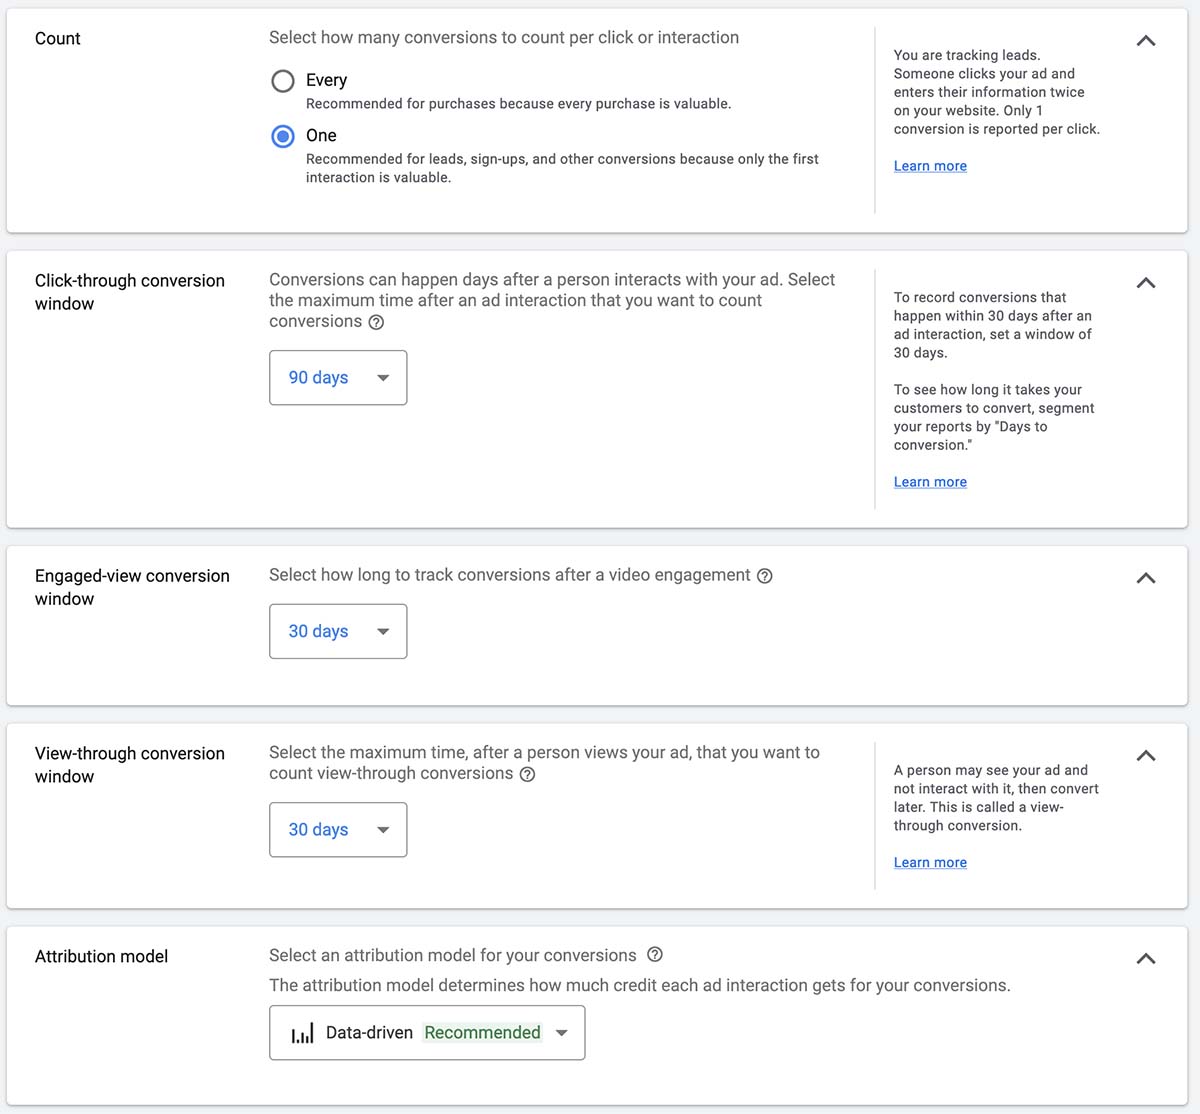Collapse the Count section chevron
Viewport: 1200px width, 1114px height.
(1146, 41)
